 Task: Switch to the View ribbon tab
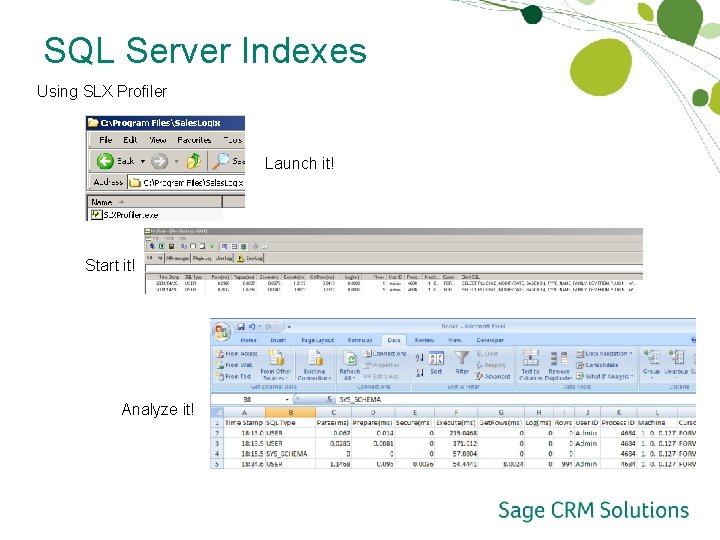click(454, 340)
